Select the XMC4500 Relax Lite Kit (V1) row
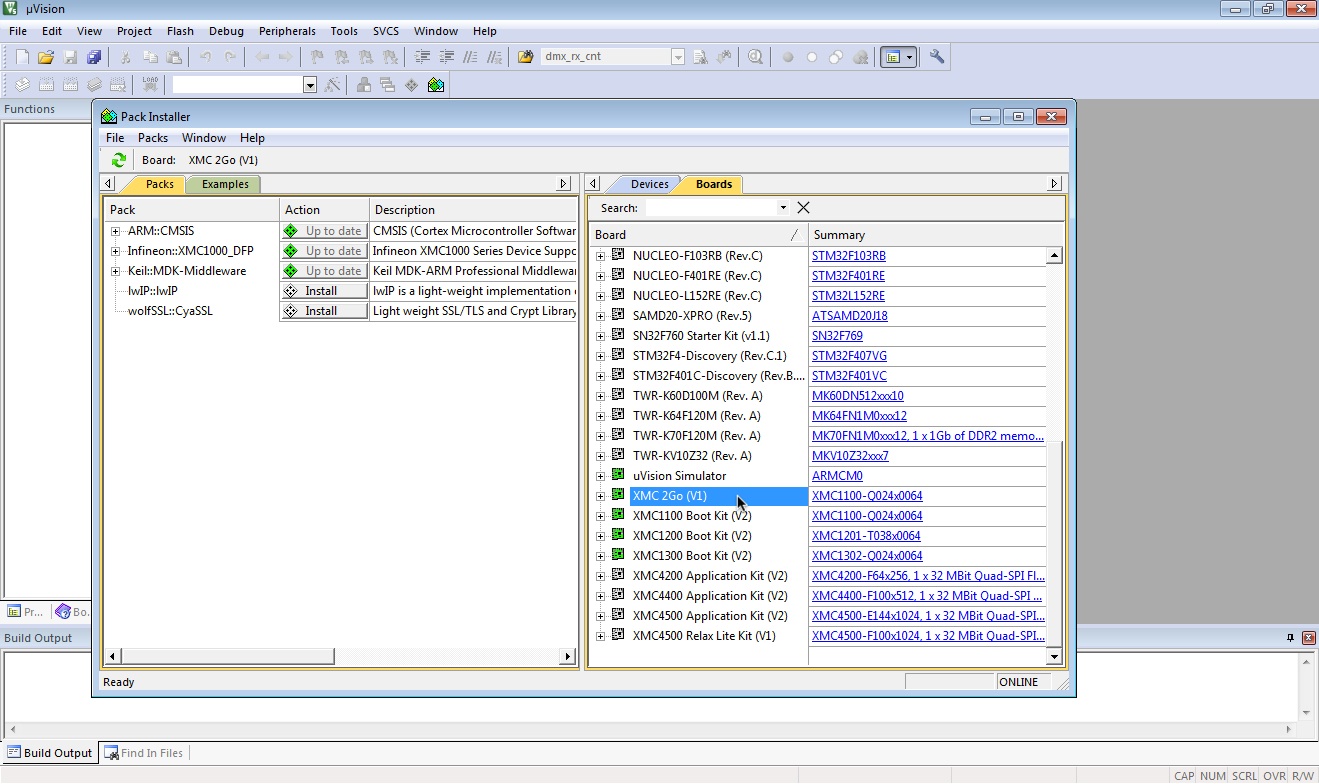 [x=704, y=636]
